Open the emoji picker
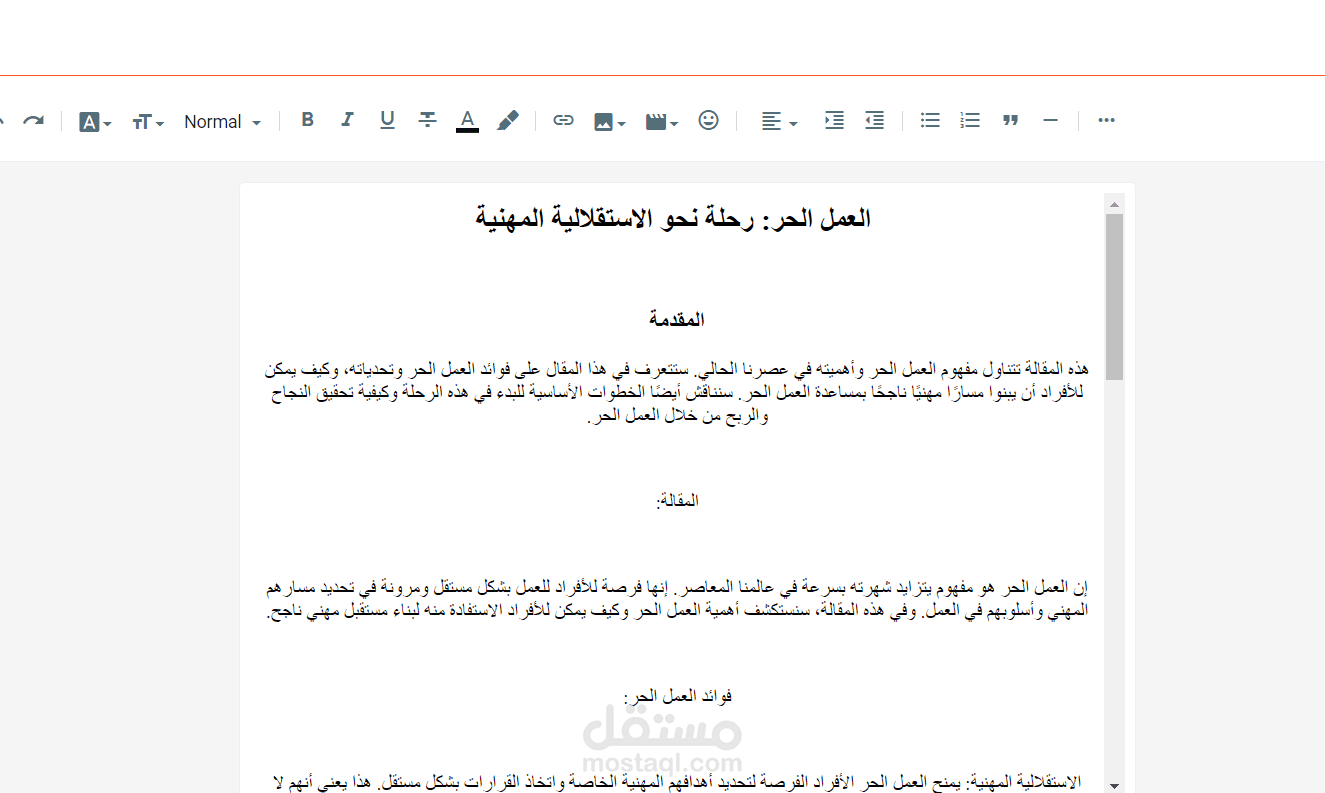The width and height of the screenshot is (1325, 793). coord(708,120)
